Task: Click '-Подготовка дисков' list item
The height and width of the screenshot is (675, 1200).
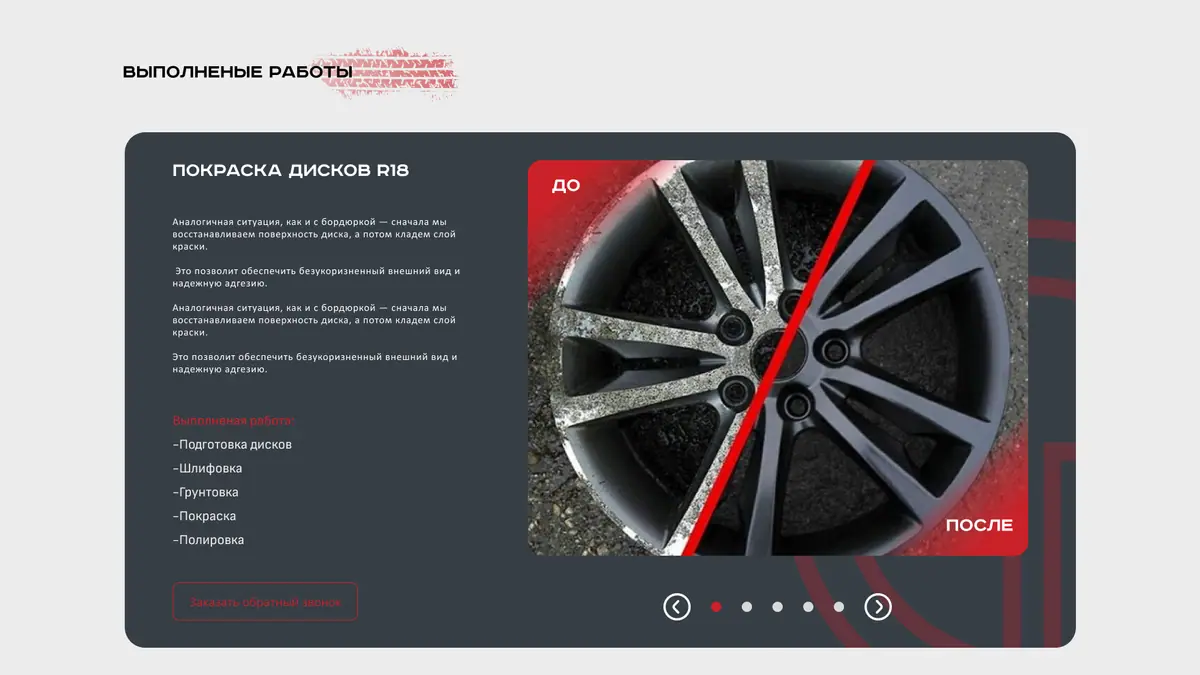Action: (232, 445)
